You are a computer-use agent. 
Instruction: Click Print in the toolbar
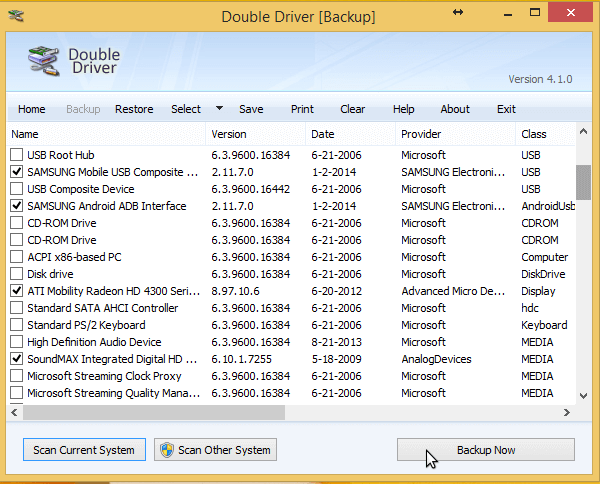pos(302,109)
